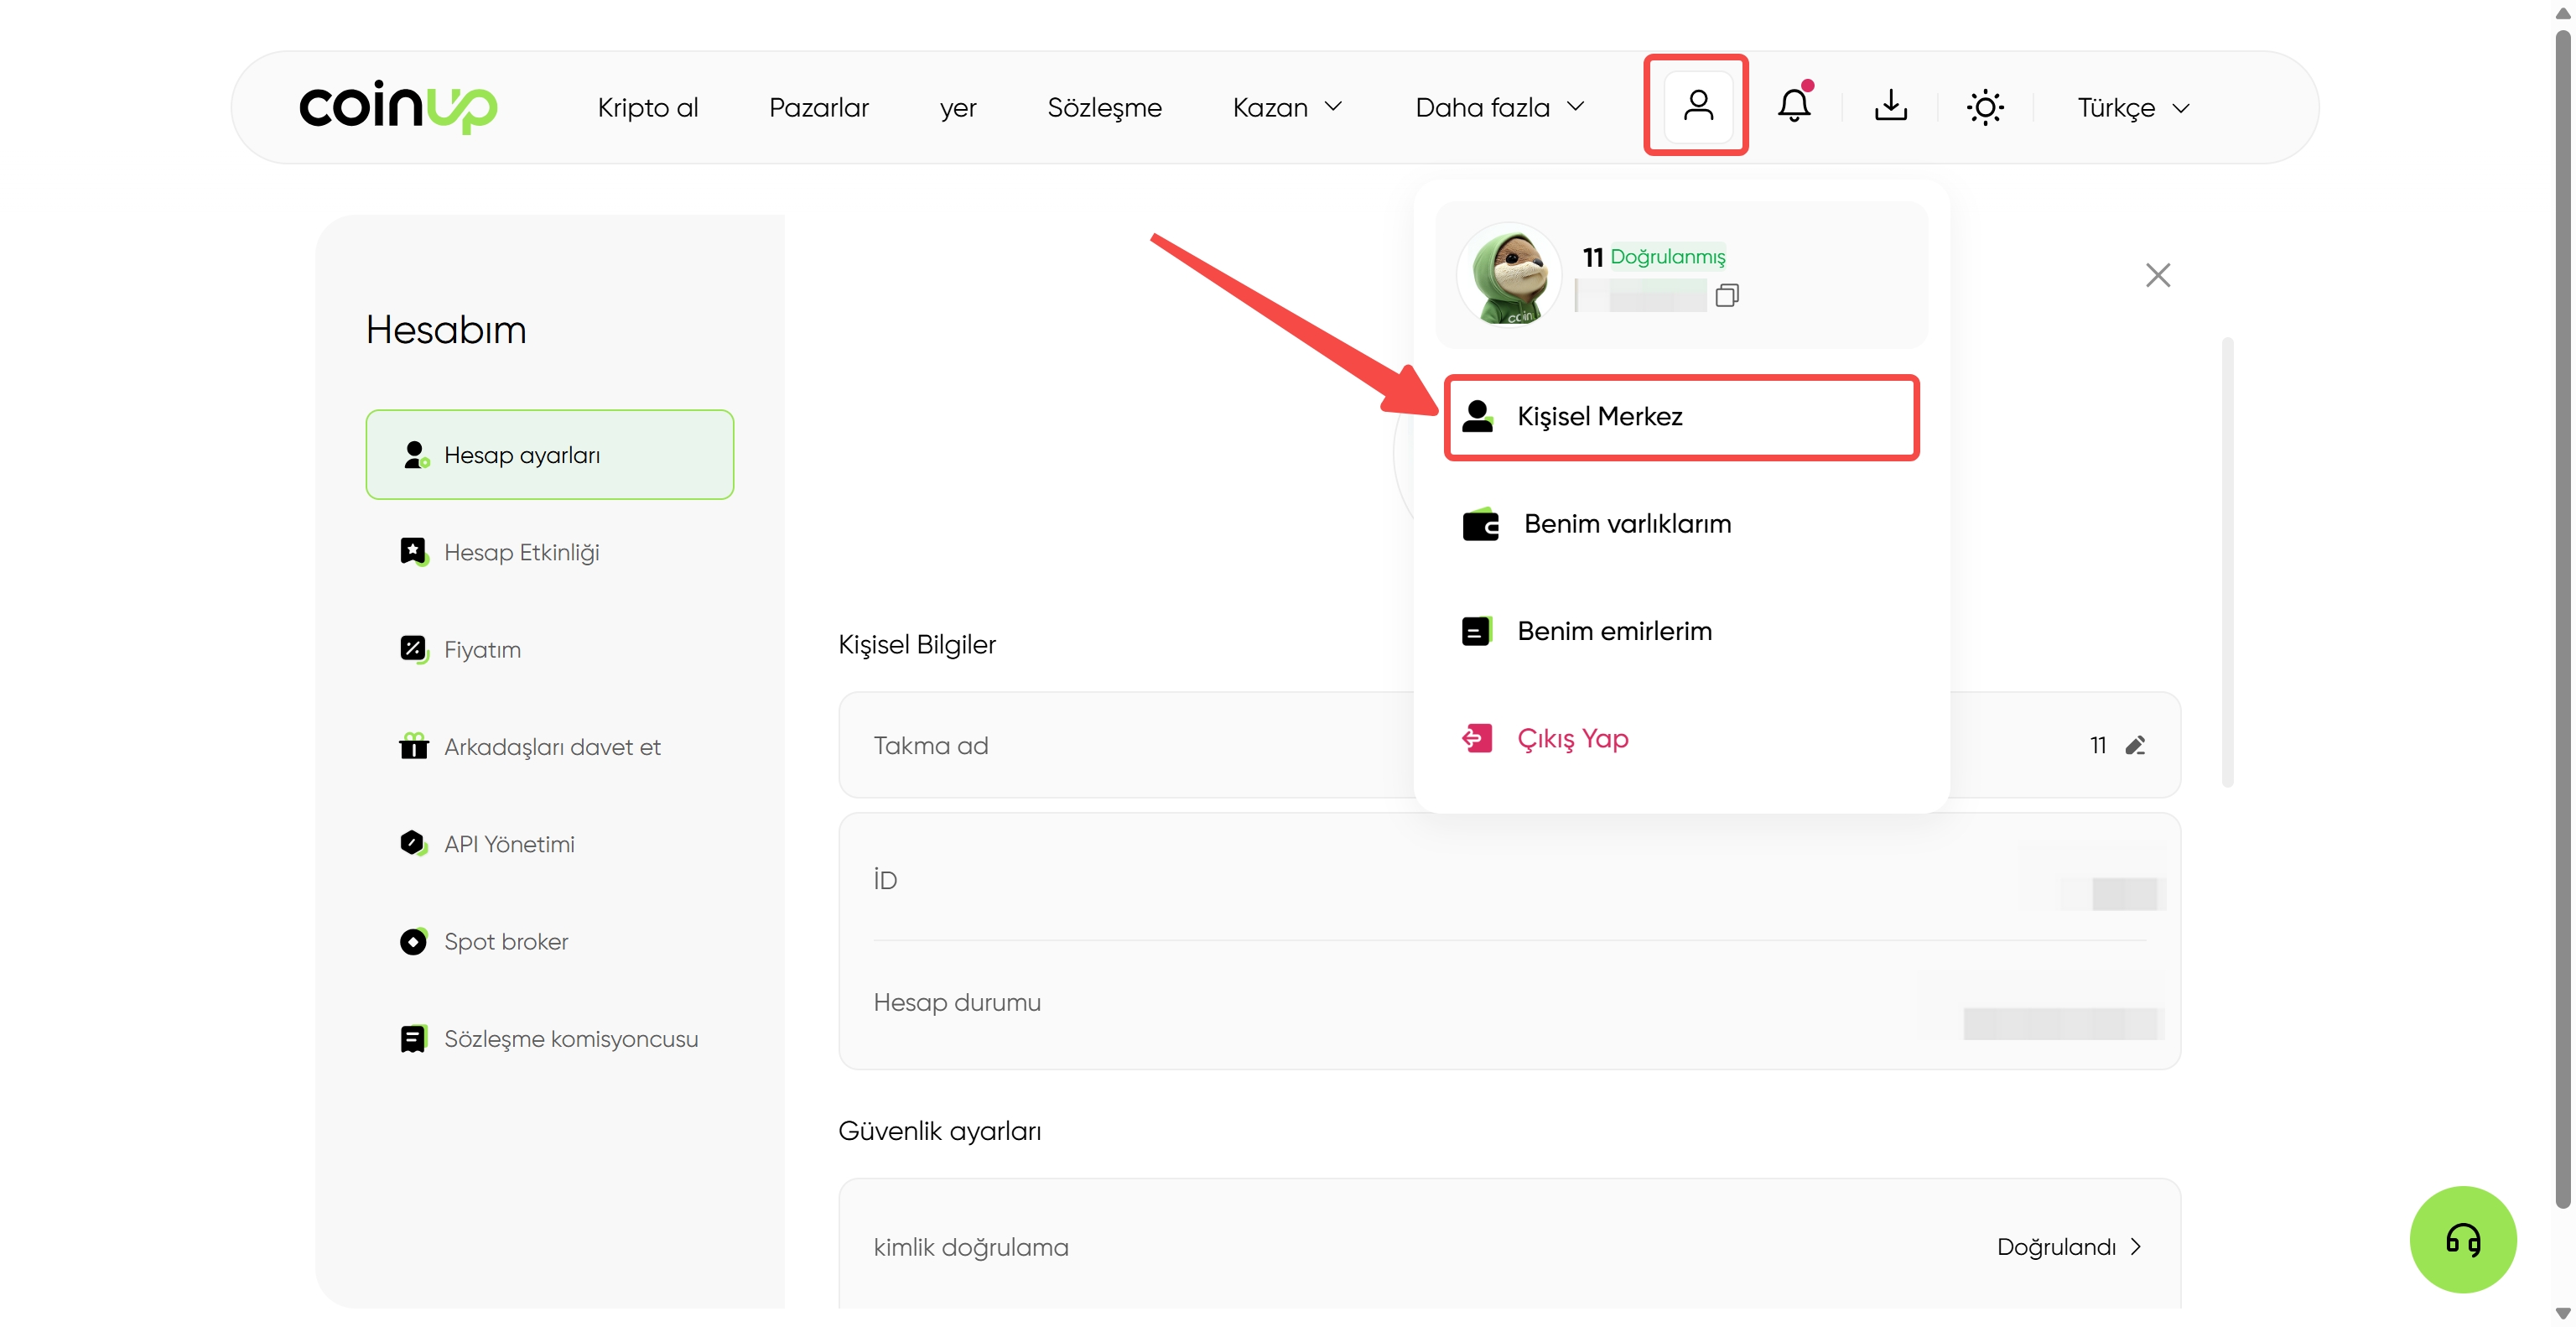Open the green support headset button
2576x1327 pixels.
[x=2462, y=1240]
